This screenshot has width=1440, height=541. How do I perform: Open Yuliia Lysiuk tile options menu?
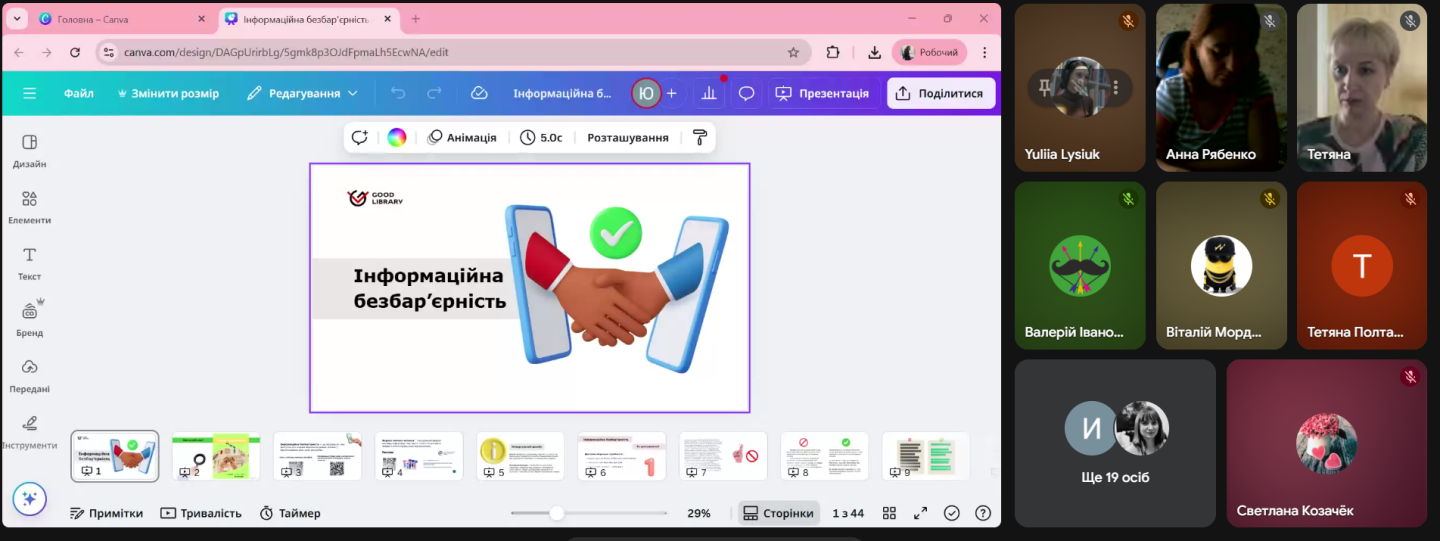(1115, 88)
